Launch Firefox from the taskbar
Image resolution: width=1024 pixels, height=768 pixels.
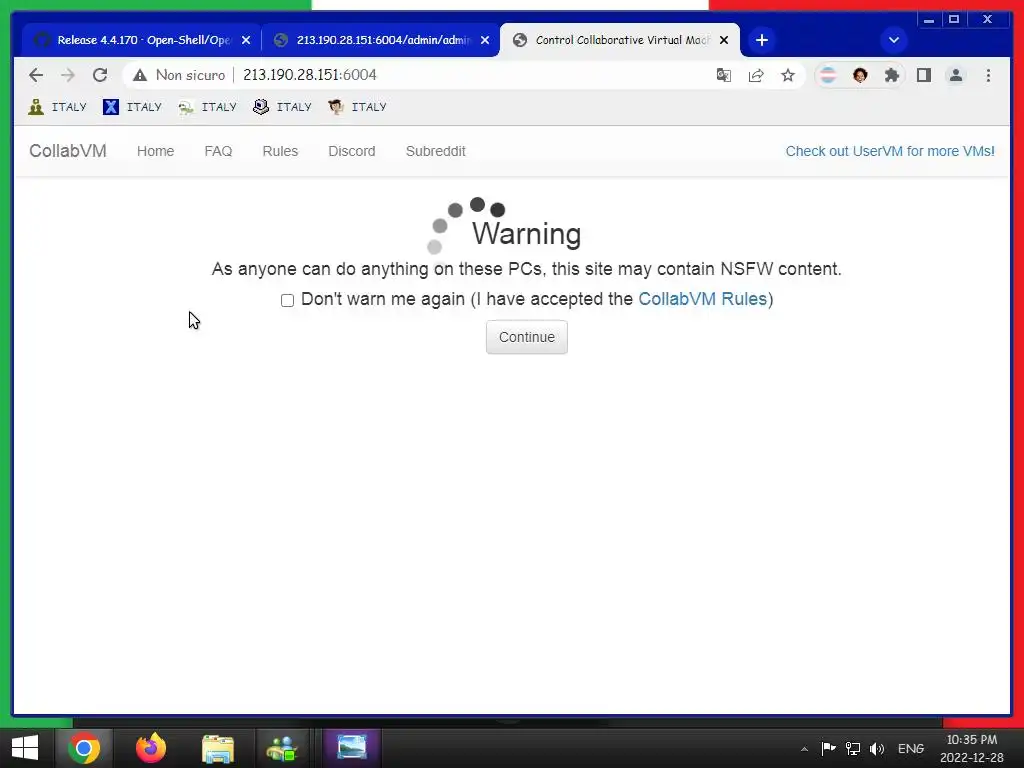pos(151,748)
